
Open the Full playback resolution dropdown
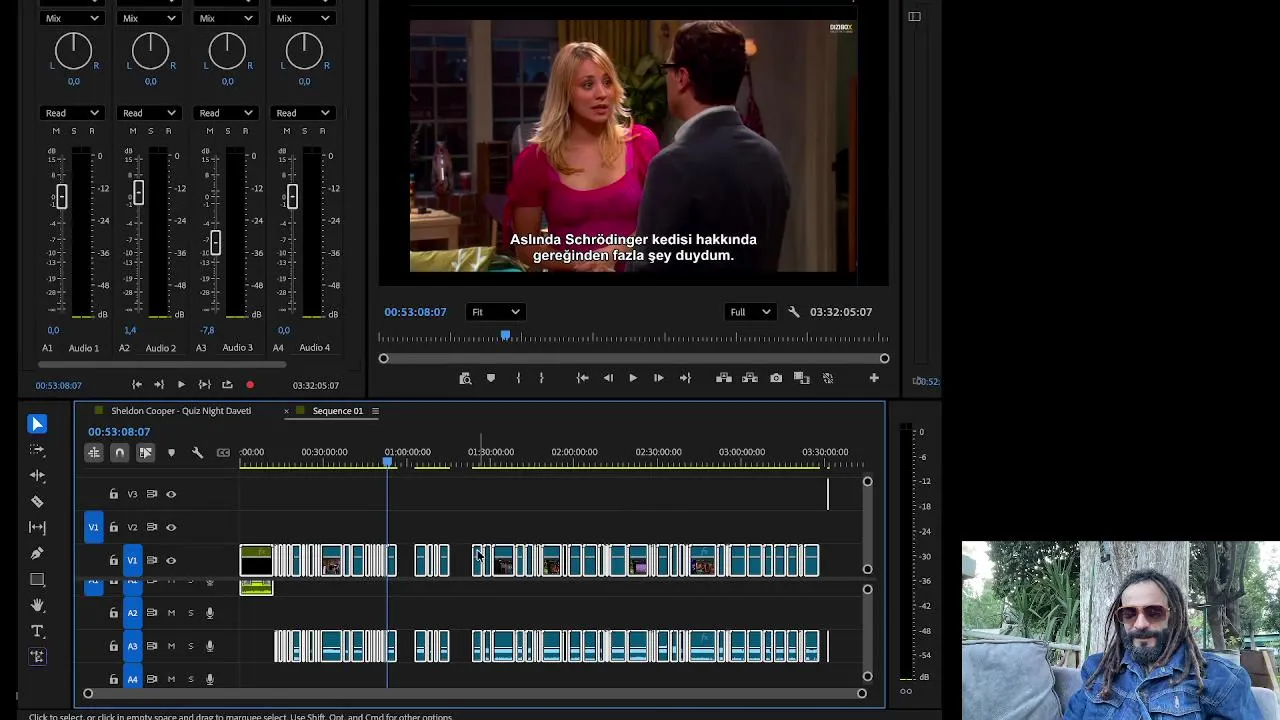click(x=750, y=312)
